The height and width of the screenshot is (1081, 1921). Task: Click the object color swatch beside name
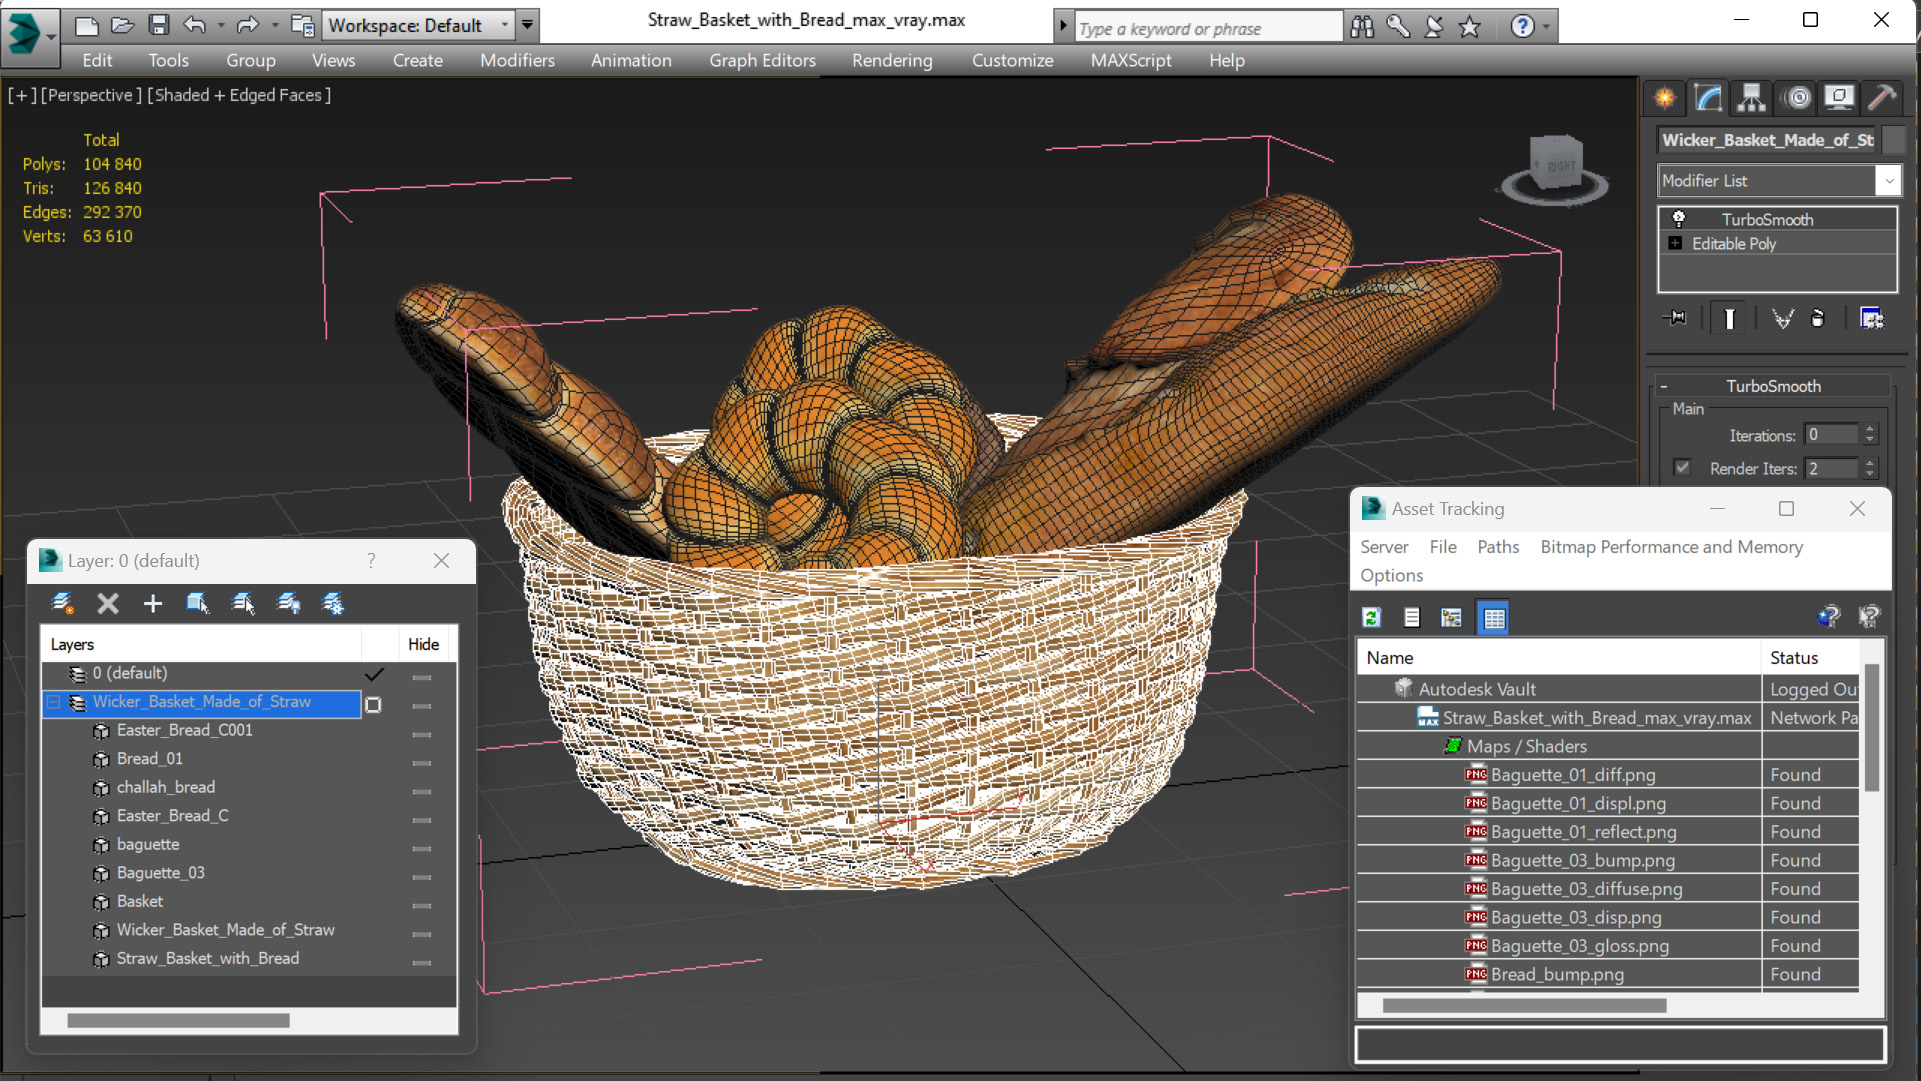[x=1894, y=140]
